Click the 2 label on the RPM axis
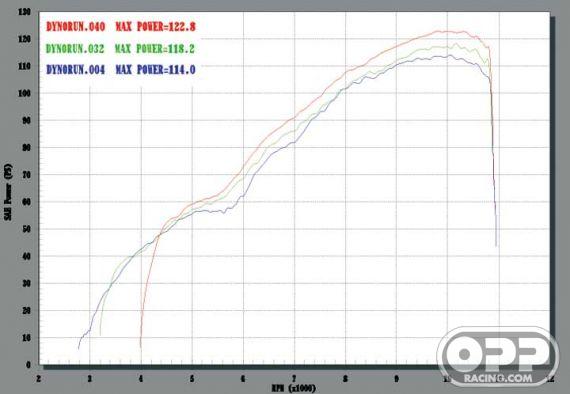570x394 pixels. [39, 379]
